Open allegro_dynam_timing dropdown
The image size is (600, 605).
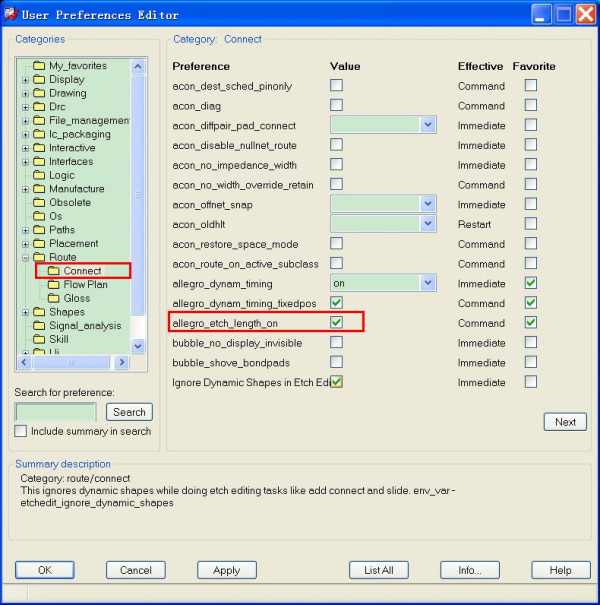[x=428, y=283]
